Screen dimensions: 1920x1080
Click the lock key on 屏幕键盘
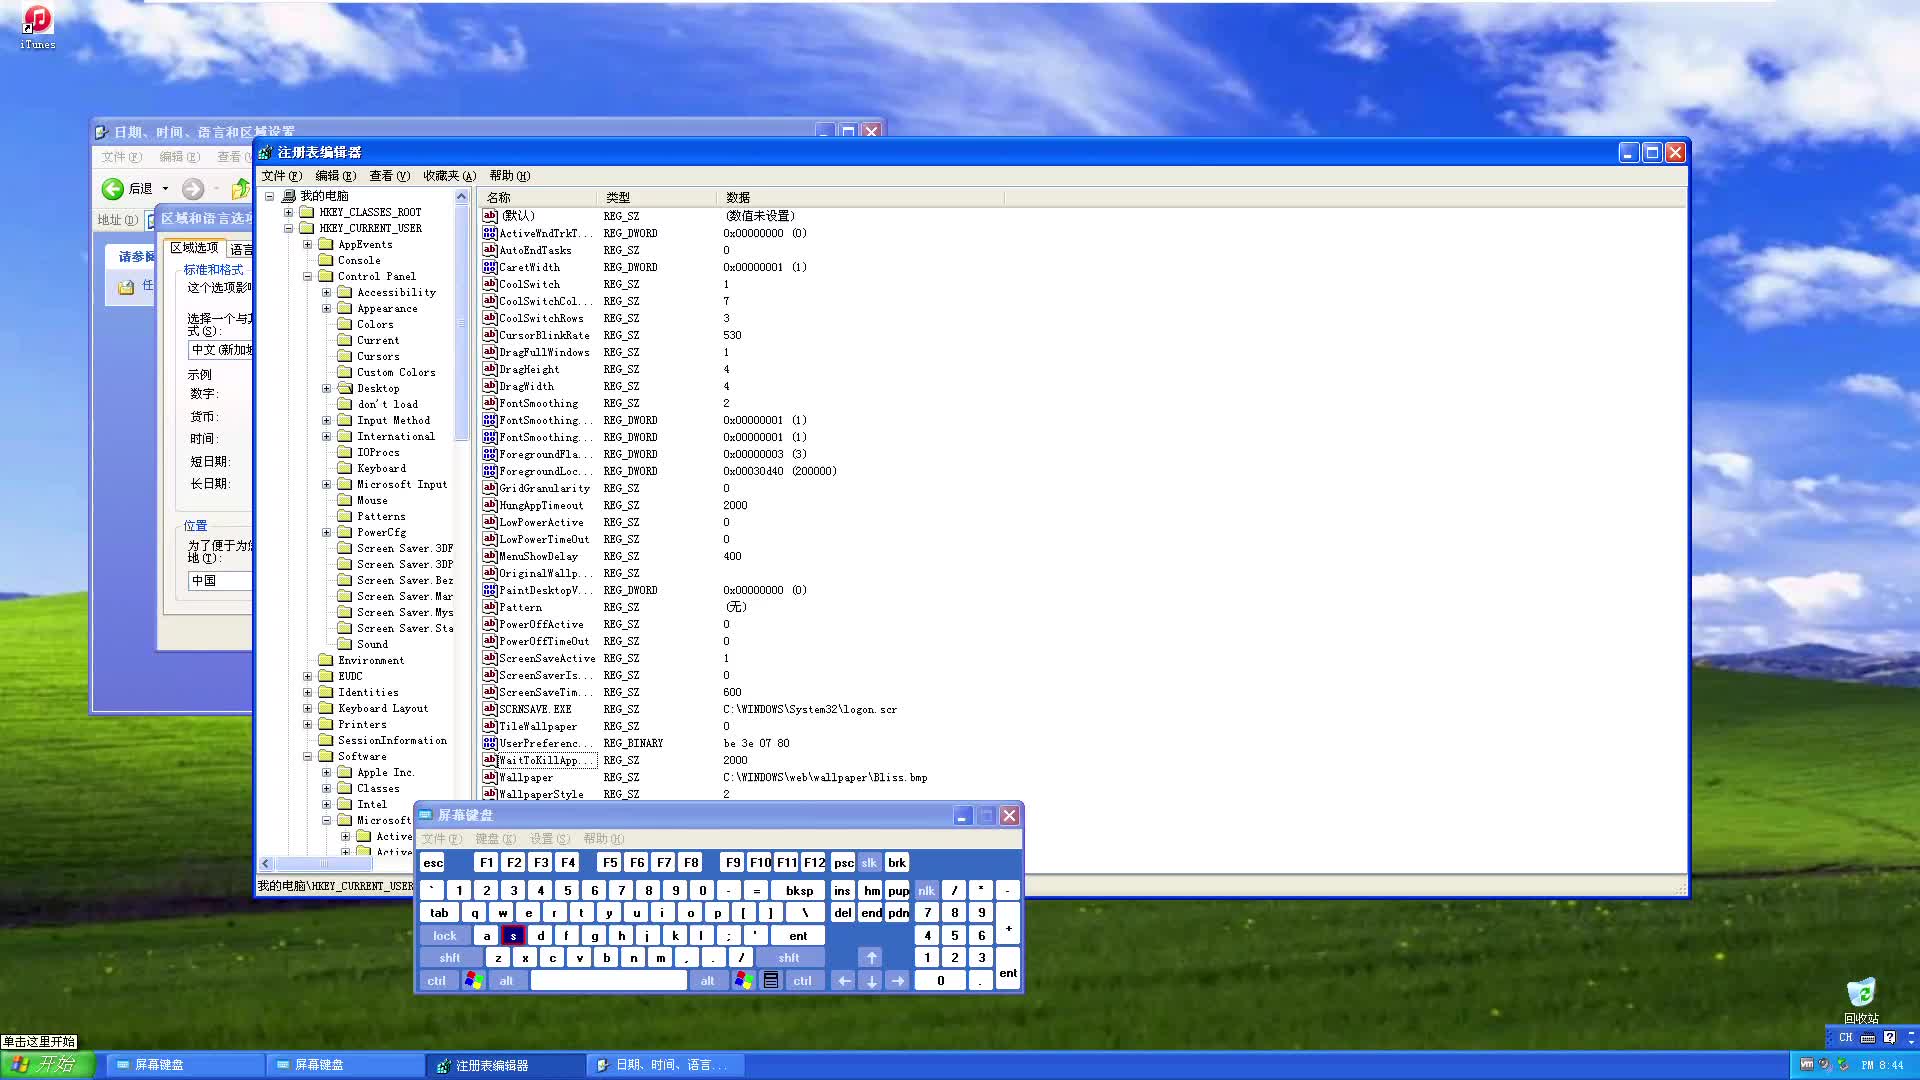[x=446, y=935]
